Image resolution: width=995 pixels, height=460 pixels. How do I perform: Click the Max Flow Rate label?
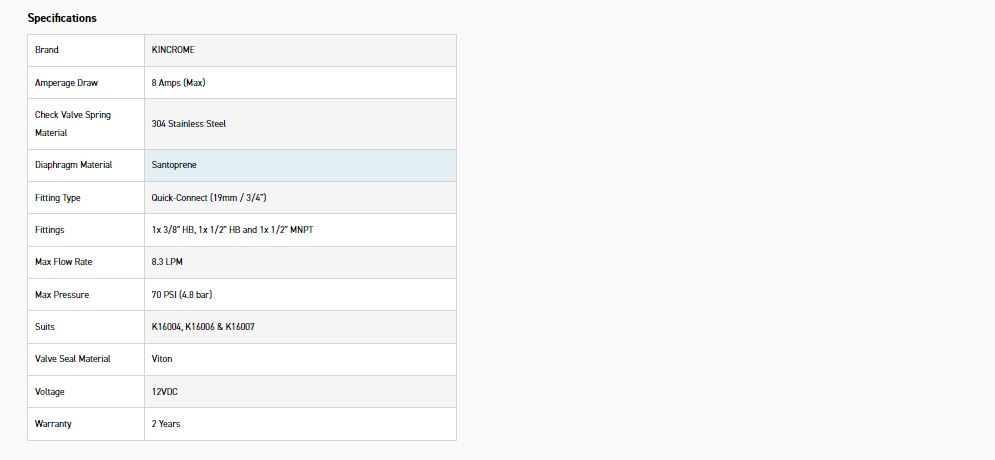coord(64,262)
